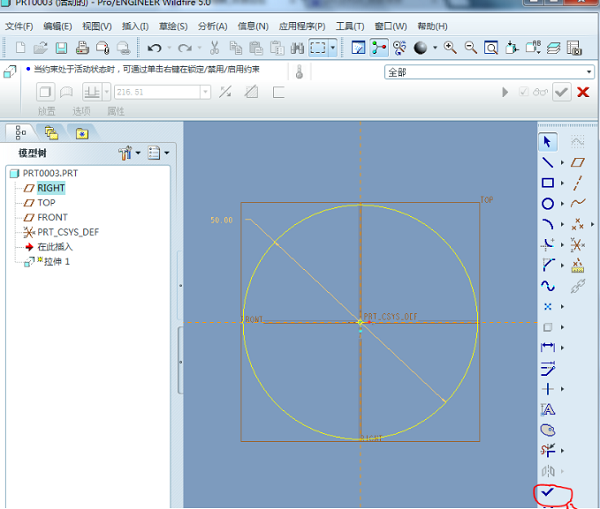Image resolution: width=600 pixels, height=509 pixels.
Task: Switch to the favorites folder navigator tab
Action: [x=81, y=132]
